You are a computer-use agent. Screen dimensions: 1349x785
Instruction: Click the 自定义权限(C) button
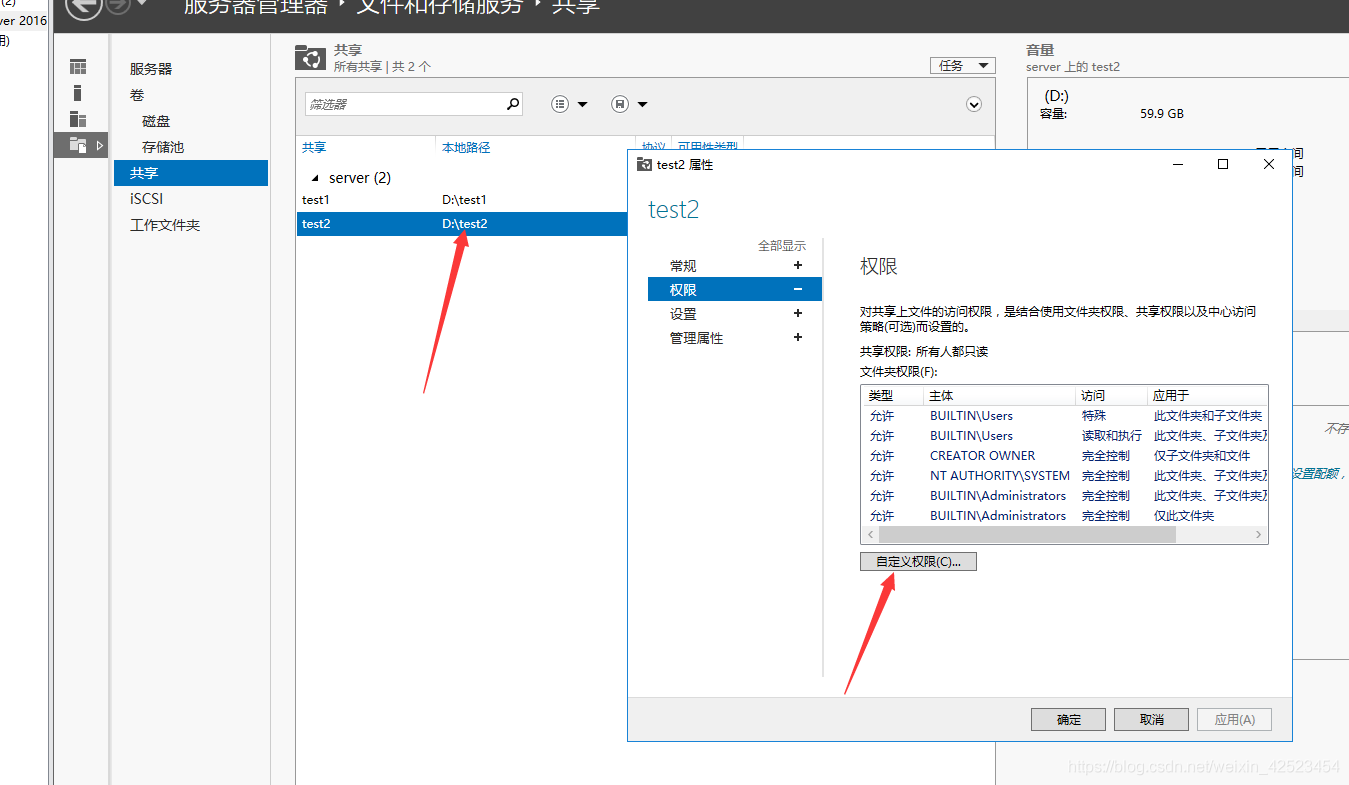(x=917, y=561)
